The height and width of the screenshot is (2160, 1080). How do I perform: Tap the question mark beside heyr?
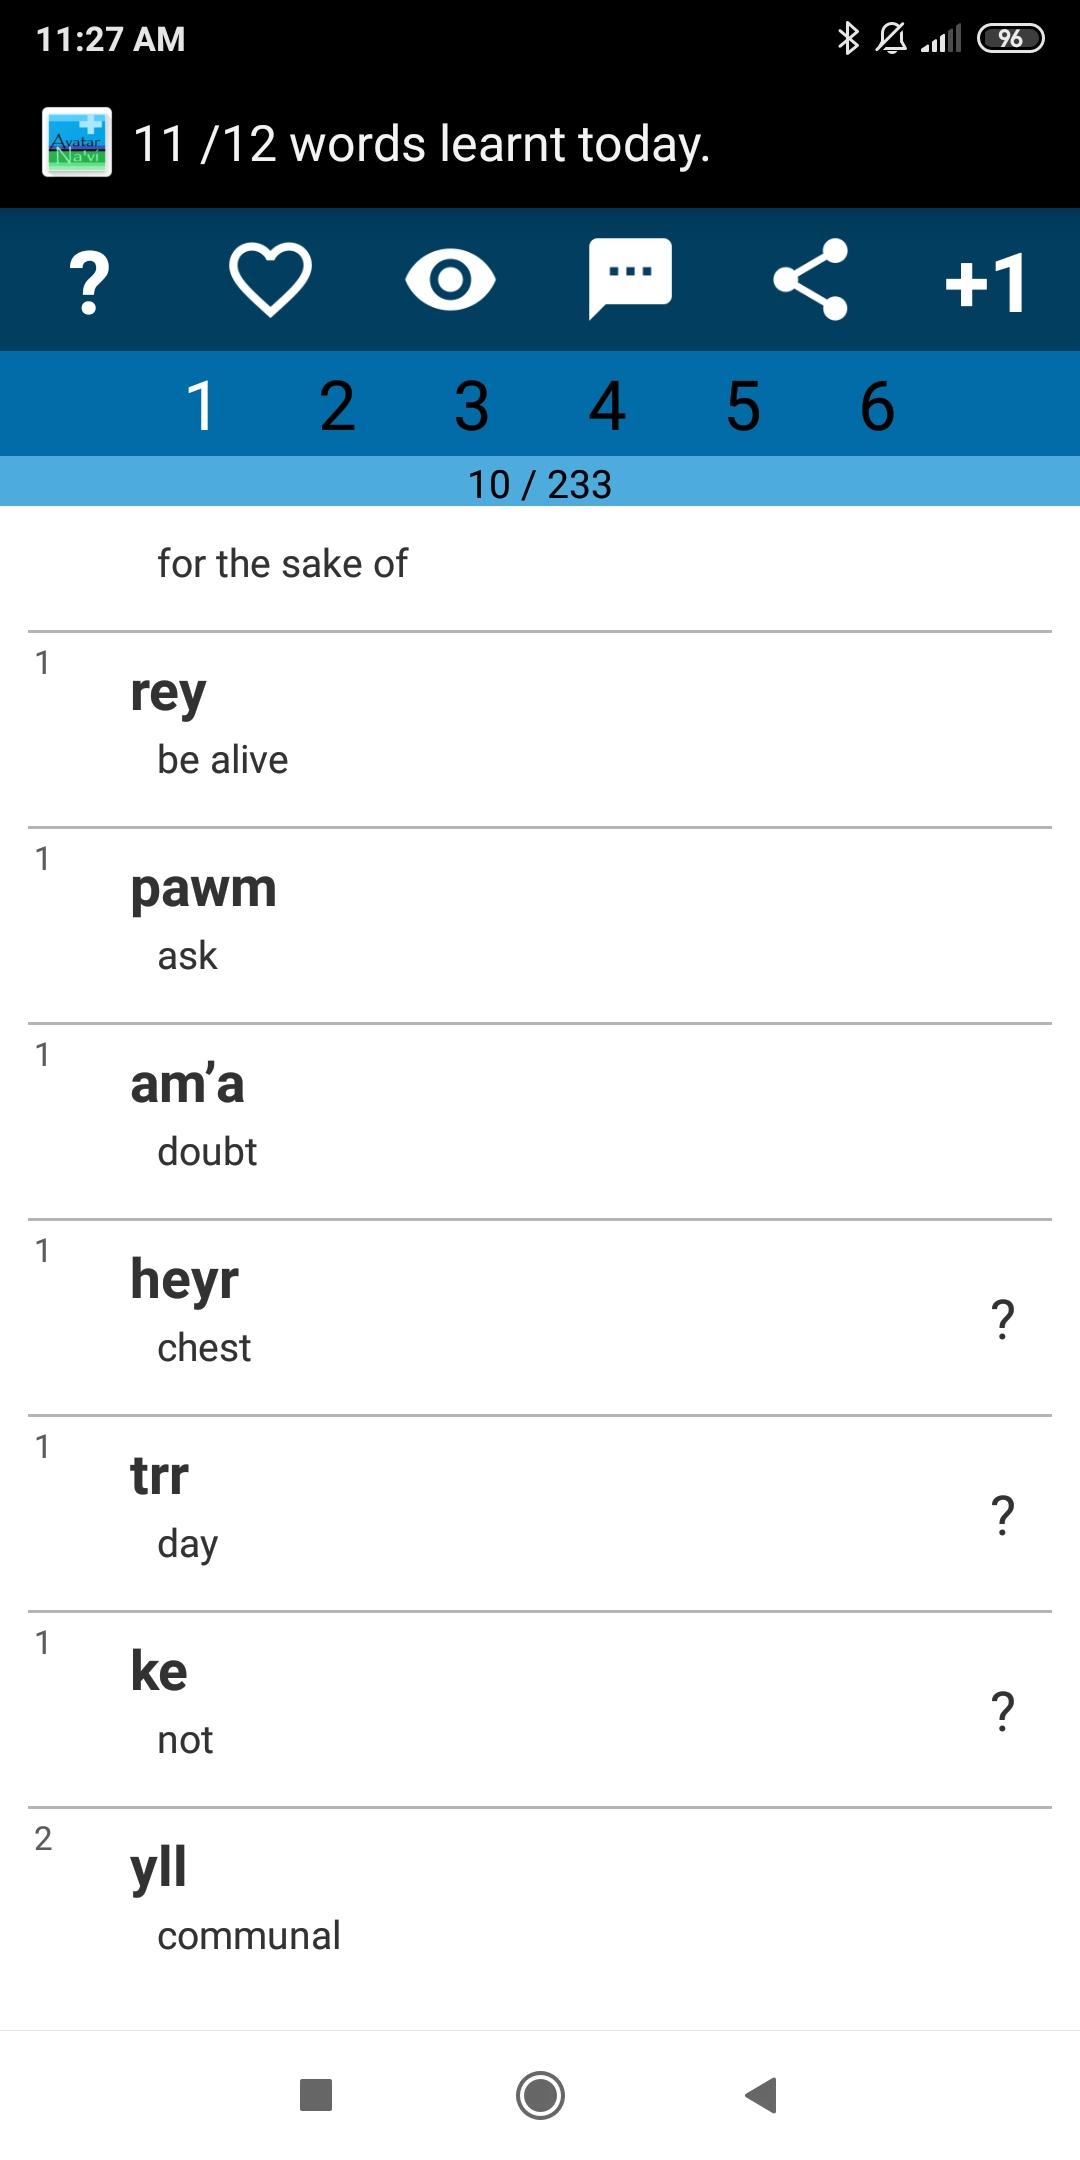(1003, 1319)
